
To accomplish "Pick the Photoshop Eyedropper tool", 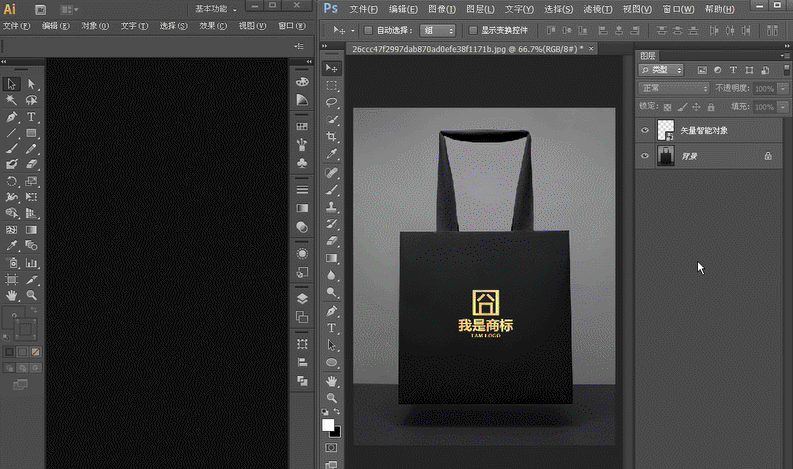I will click(331, 153).
